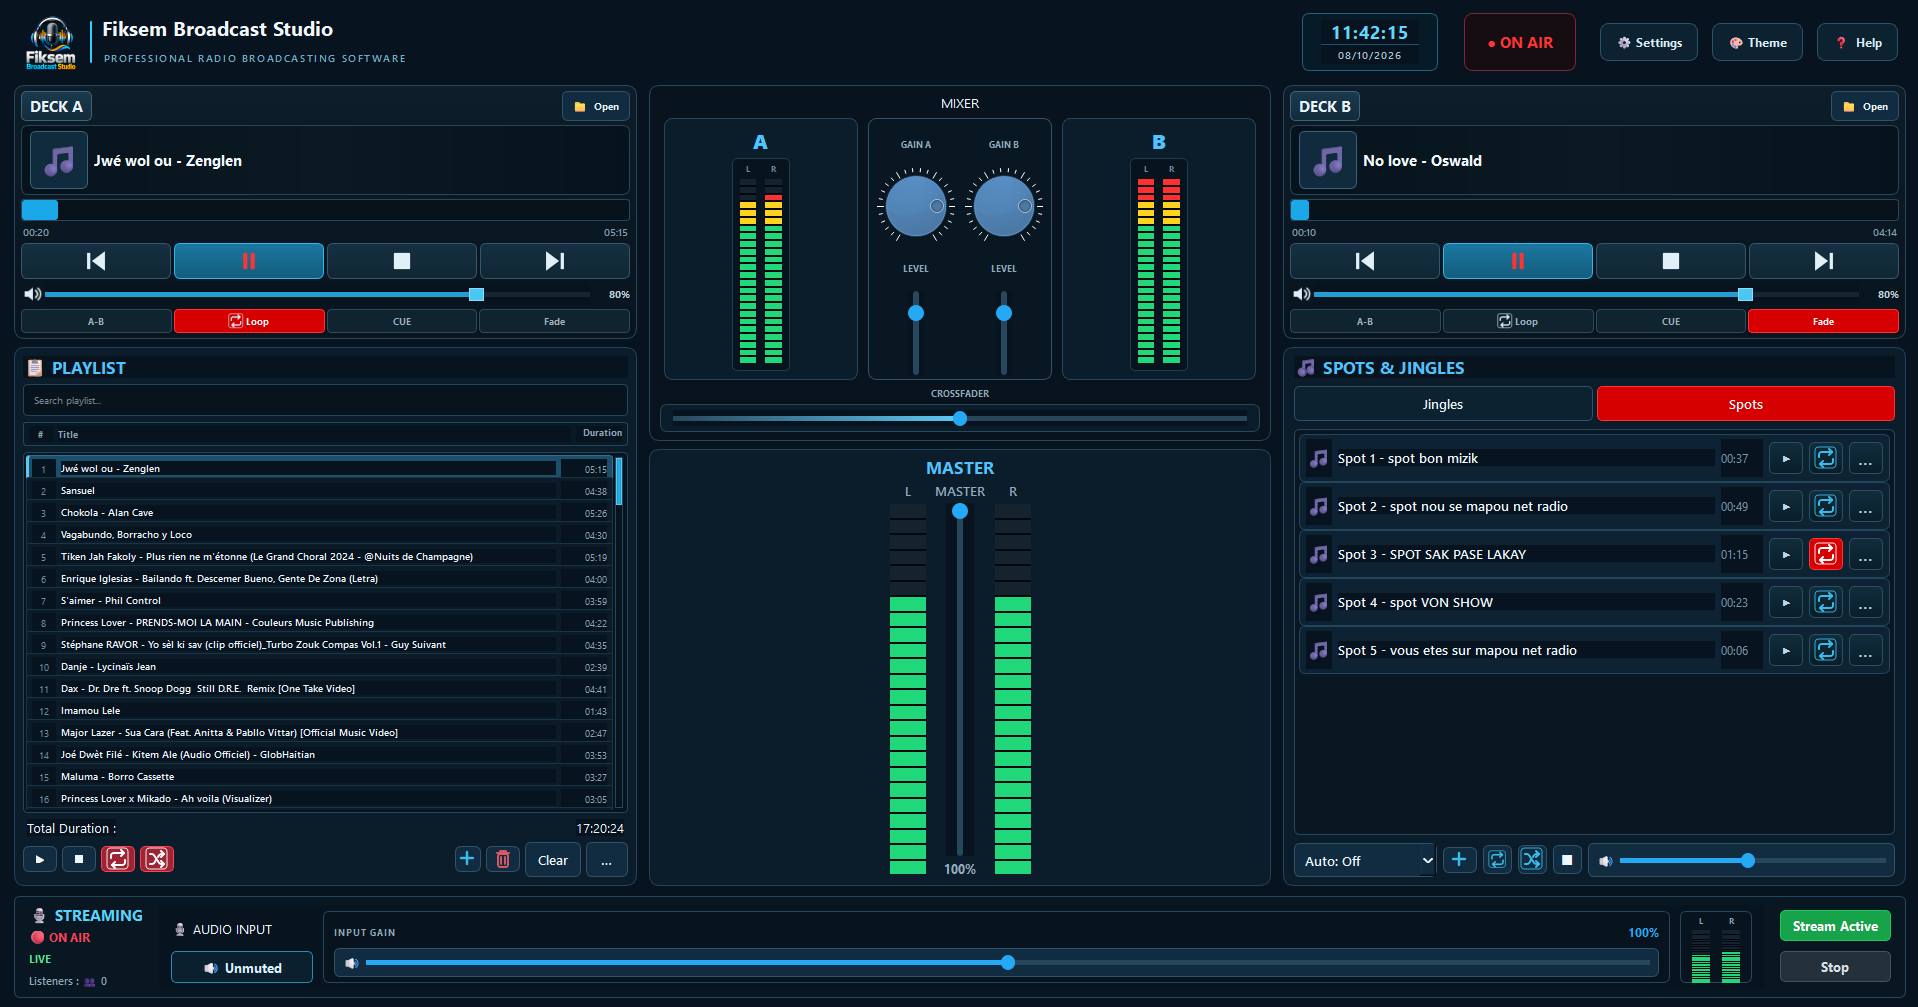Stop spots playback square icon

[x=1567, y=860]
